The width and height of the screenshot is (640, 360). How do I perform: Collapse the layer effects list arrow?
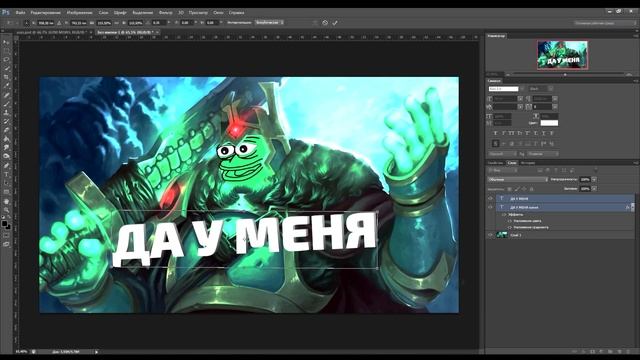point(632,207)
